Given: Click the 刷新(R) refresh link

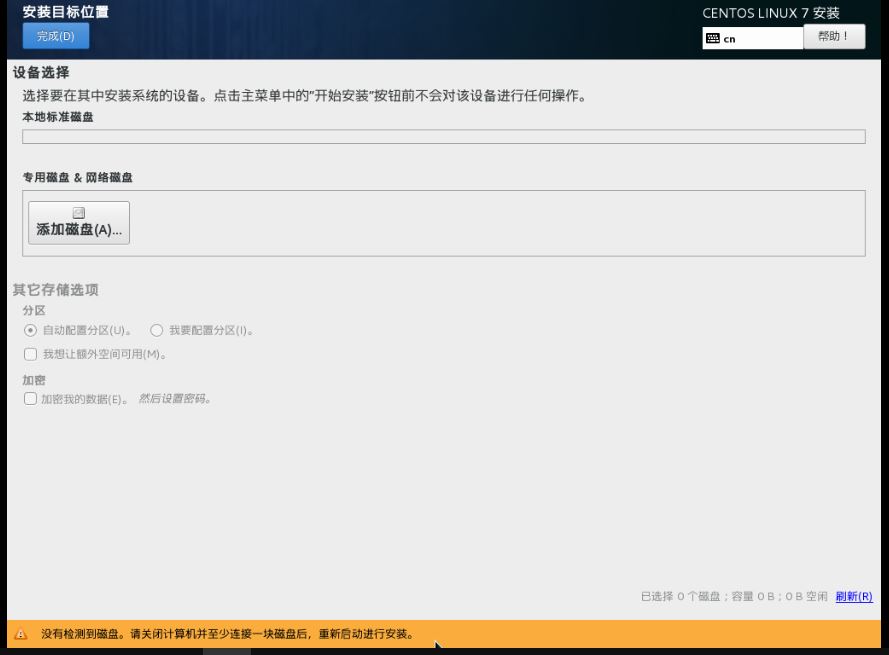Looking at the screenshot, I should click(854, 596).
